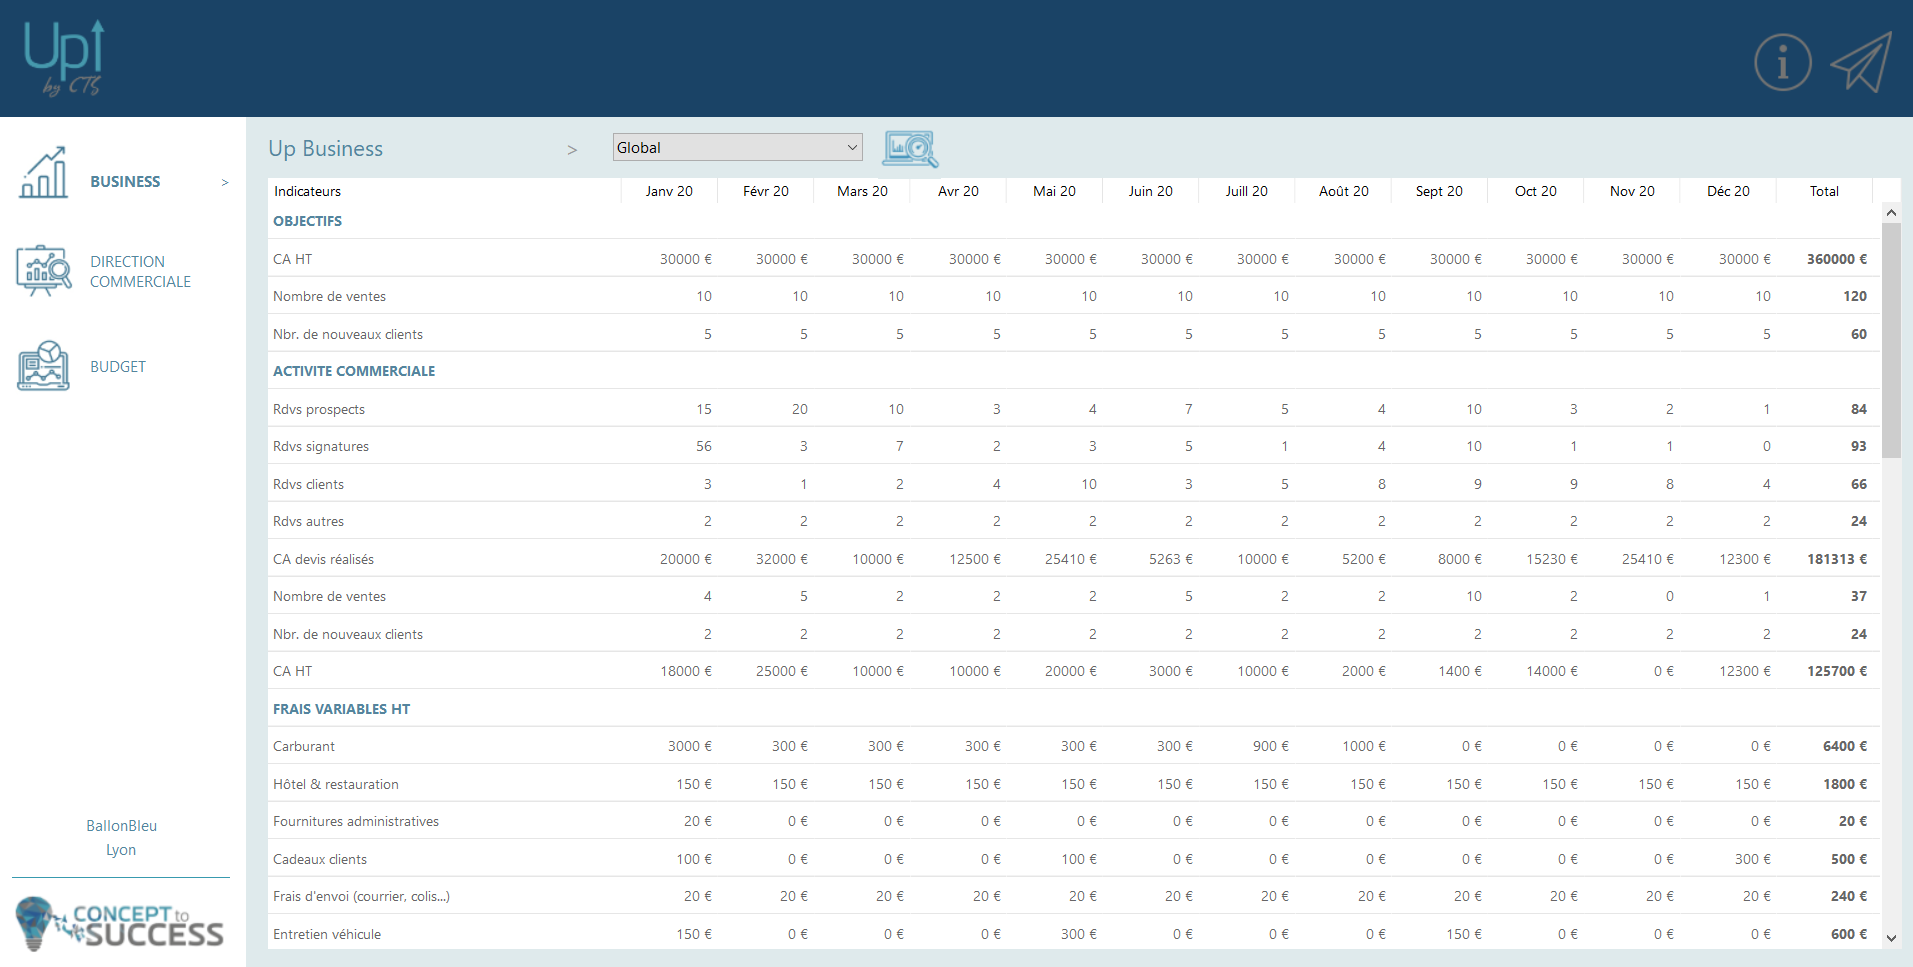Select the Mars 20 column header
The width and height of the screenshot is (1913, 967).
tap(862, 191)
